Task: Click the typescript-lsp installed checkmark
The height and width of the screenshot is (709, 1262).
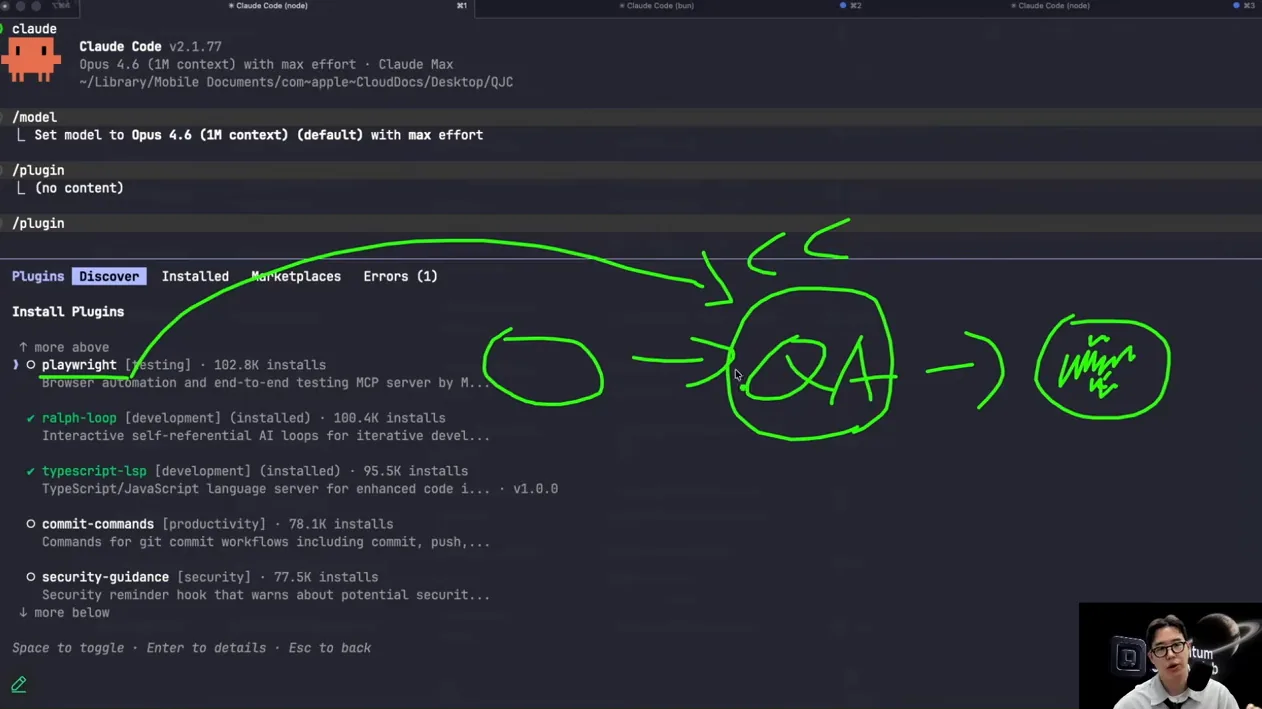Action: [31, 471]
